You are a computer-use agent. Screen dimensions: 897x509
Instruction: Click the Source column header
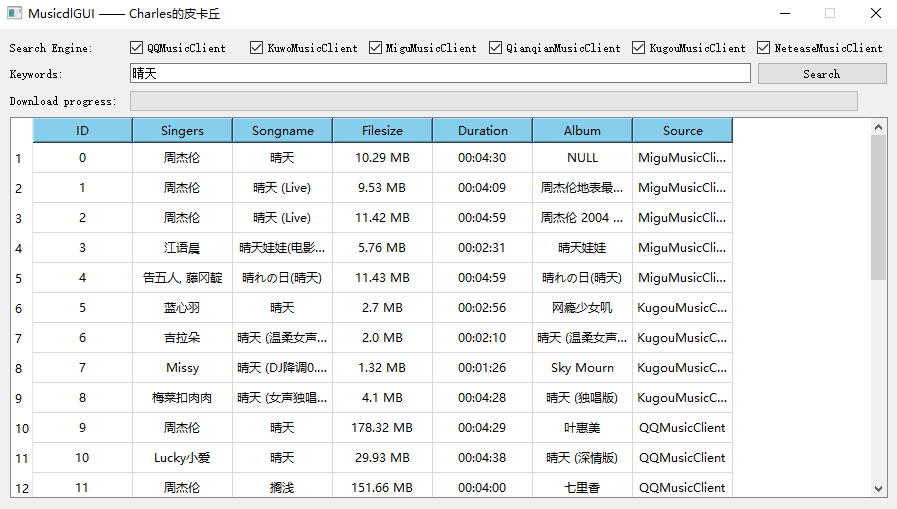682,130
